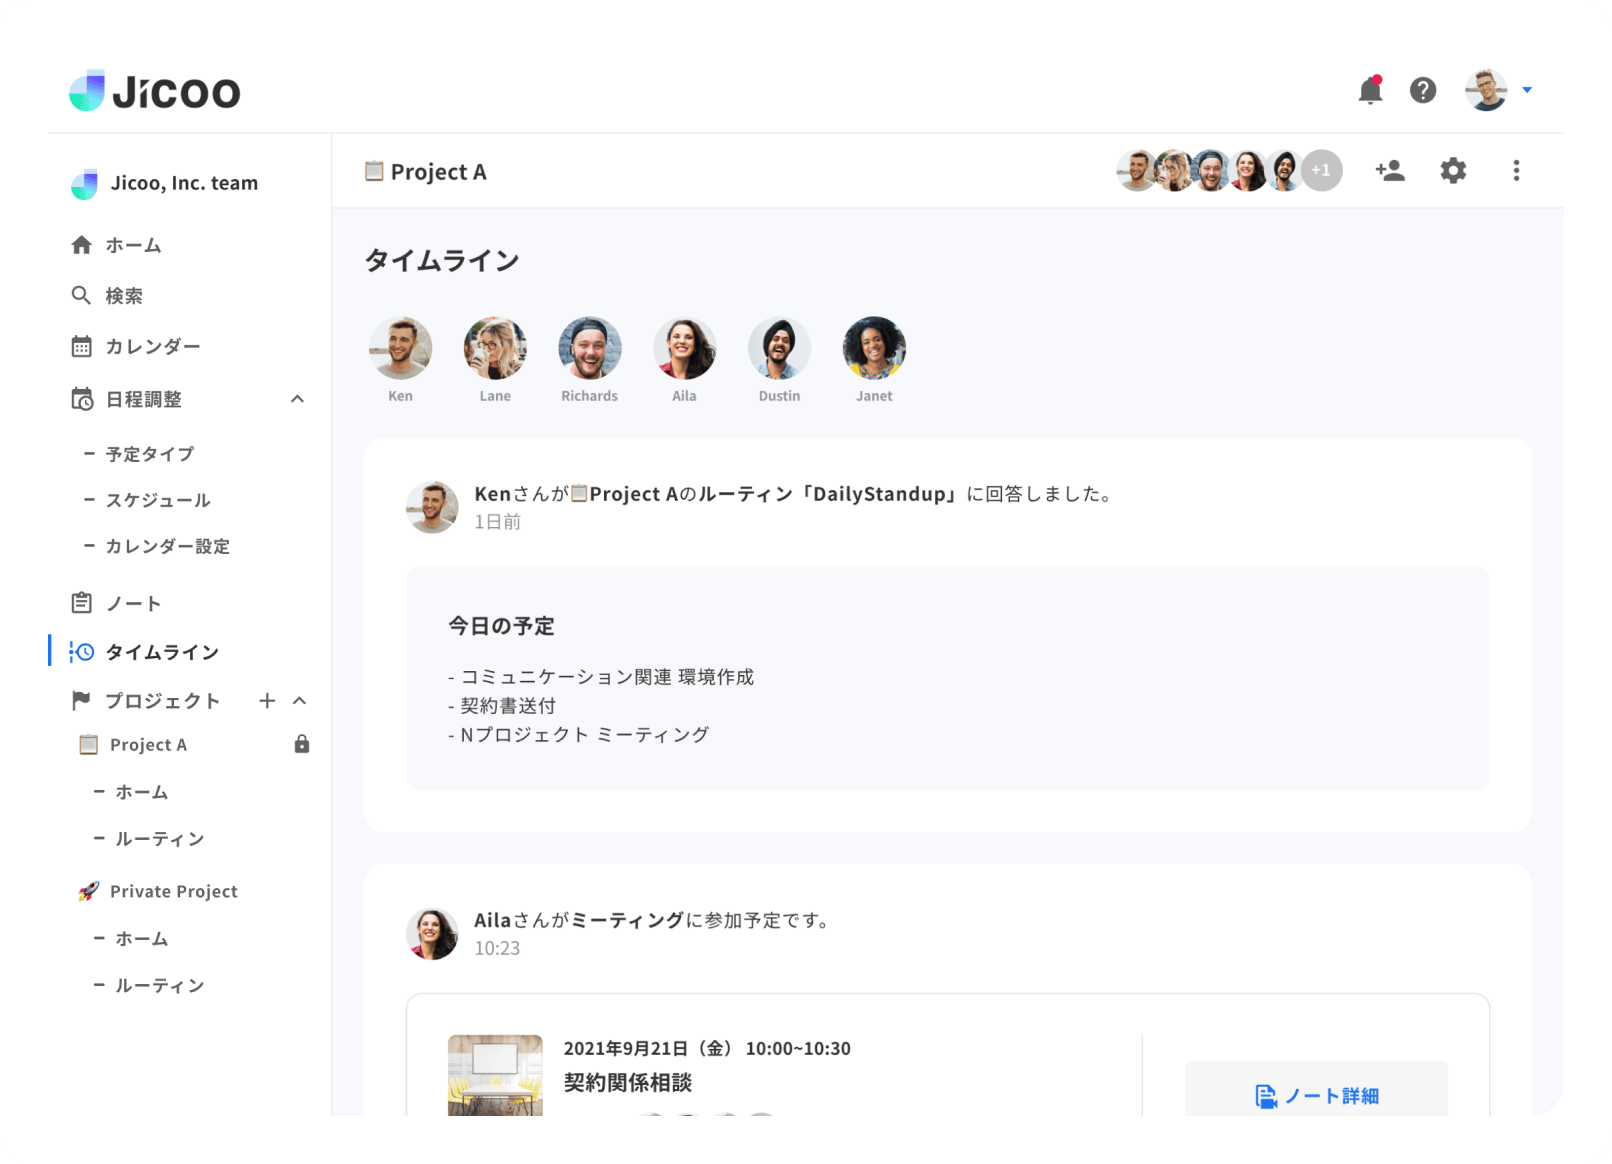
Task: Add a member using the person-plus icon
Action: 1389,170
